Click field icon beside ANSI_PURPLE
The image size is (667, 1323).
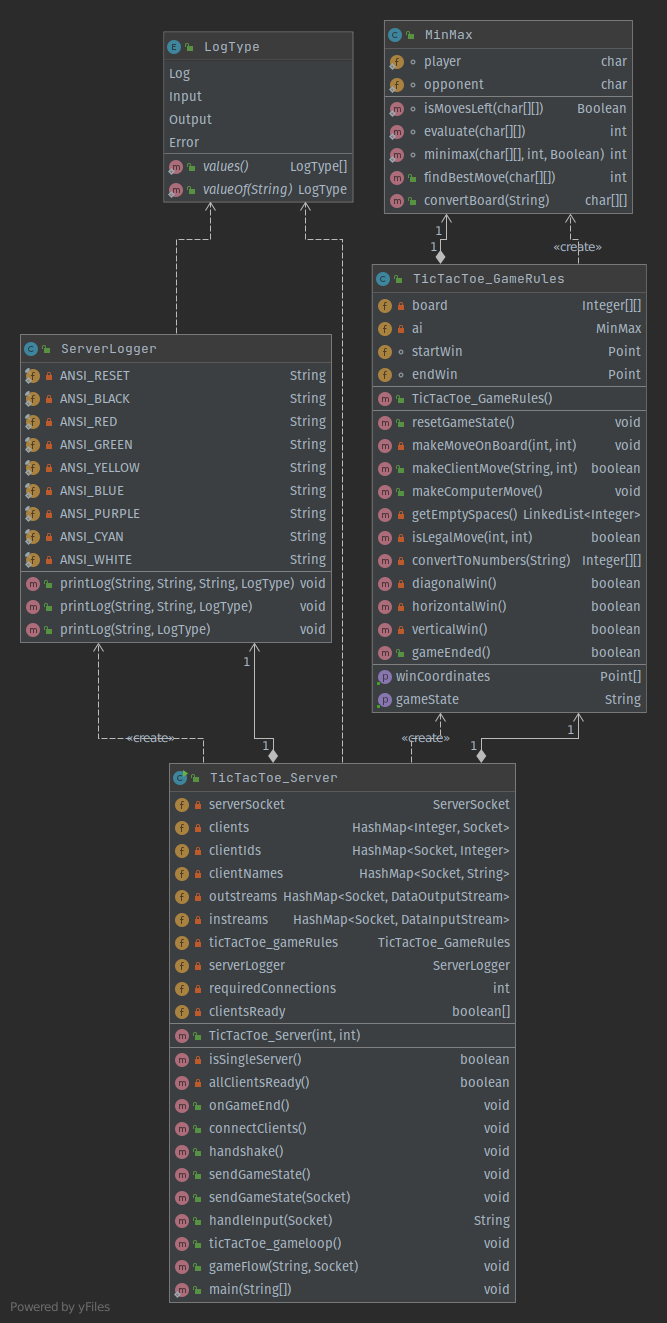(32, 513)
